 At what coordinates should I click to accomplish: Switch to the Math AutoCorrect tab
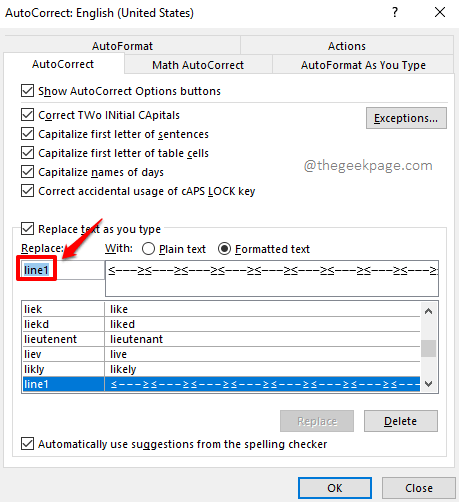198,65
